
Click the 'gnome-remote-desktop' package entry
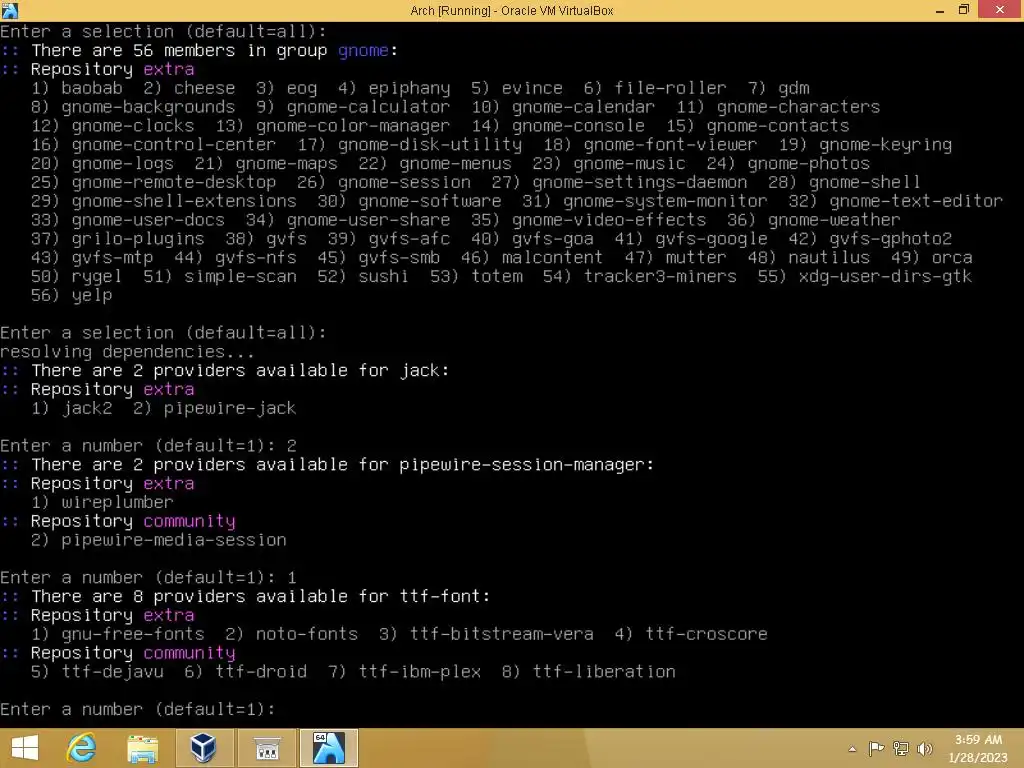pos(174,183)
